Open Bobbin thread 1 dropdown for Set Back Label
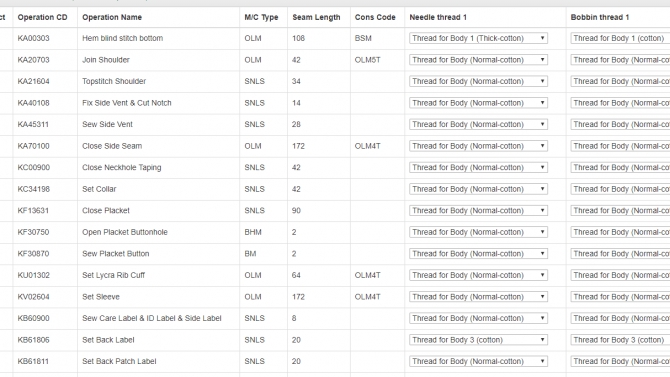The height and width of the screenshot is (377, 670). pyautogui.click(x=620, y=340)
